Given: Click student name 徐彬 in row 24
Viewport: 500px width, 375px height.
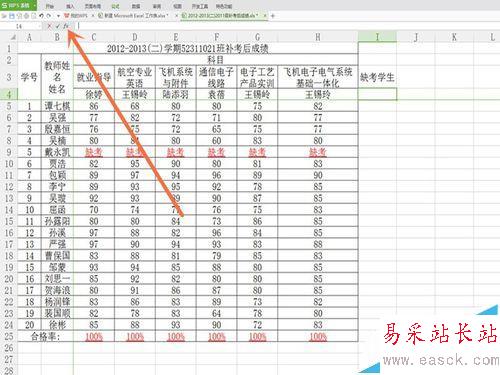Looking at the screenshot, I should [x=57, y=325].
